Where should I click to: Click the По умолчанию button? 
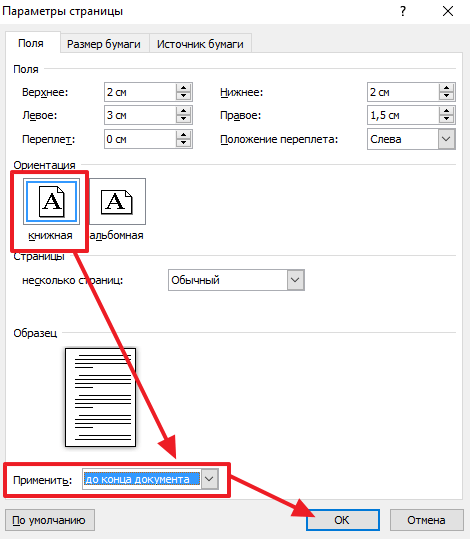pos(50,520)
